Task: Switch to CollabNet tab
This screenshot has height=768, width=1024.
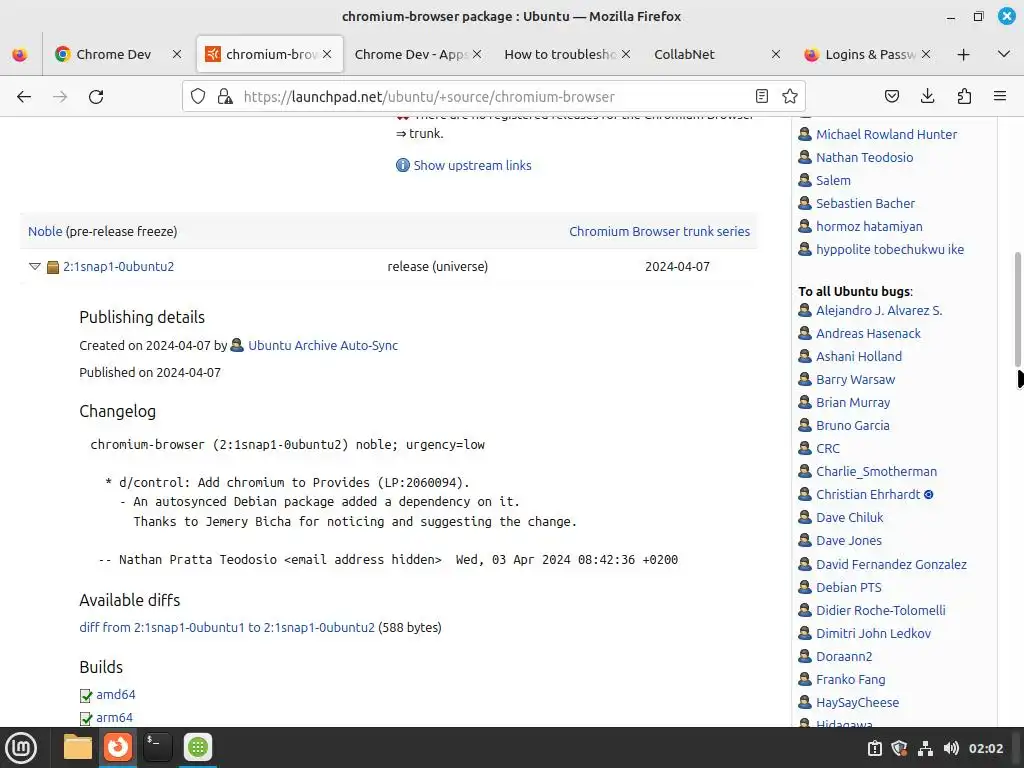Action: tap(684, 54)
